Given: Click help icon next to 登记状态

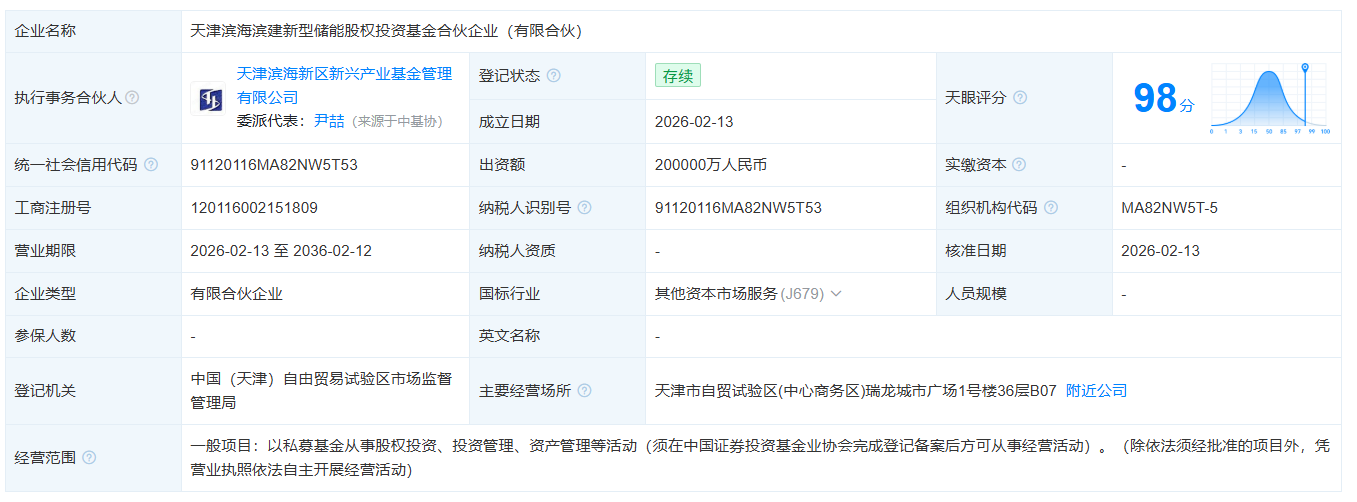Looking at the screenshot, I should pyautogui.click(x=554, y=76).
